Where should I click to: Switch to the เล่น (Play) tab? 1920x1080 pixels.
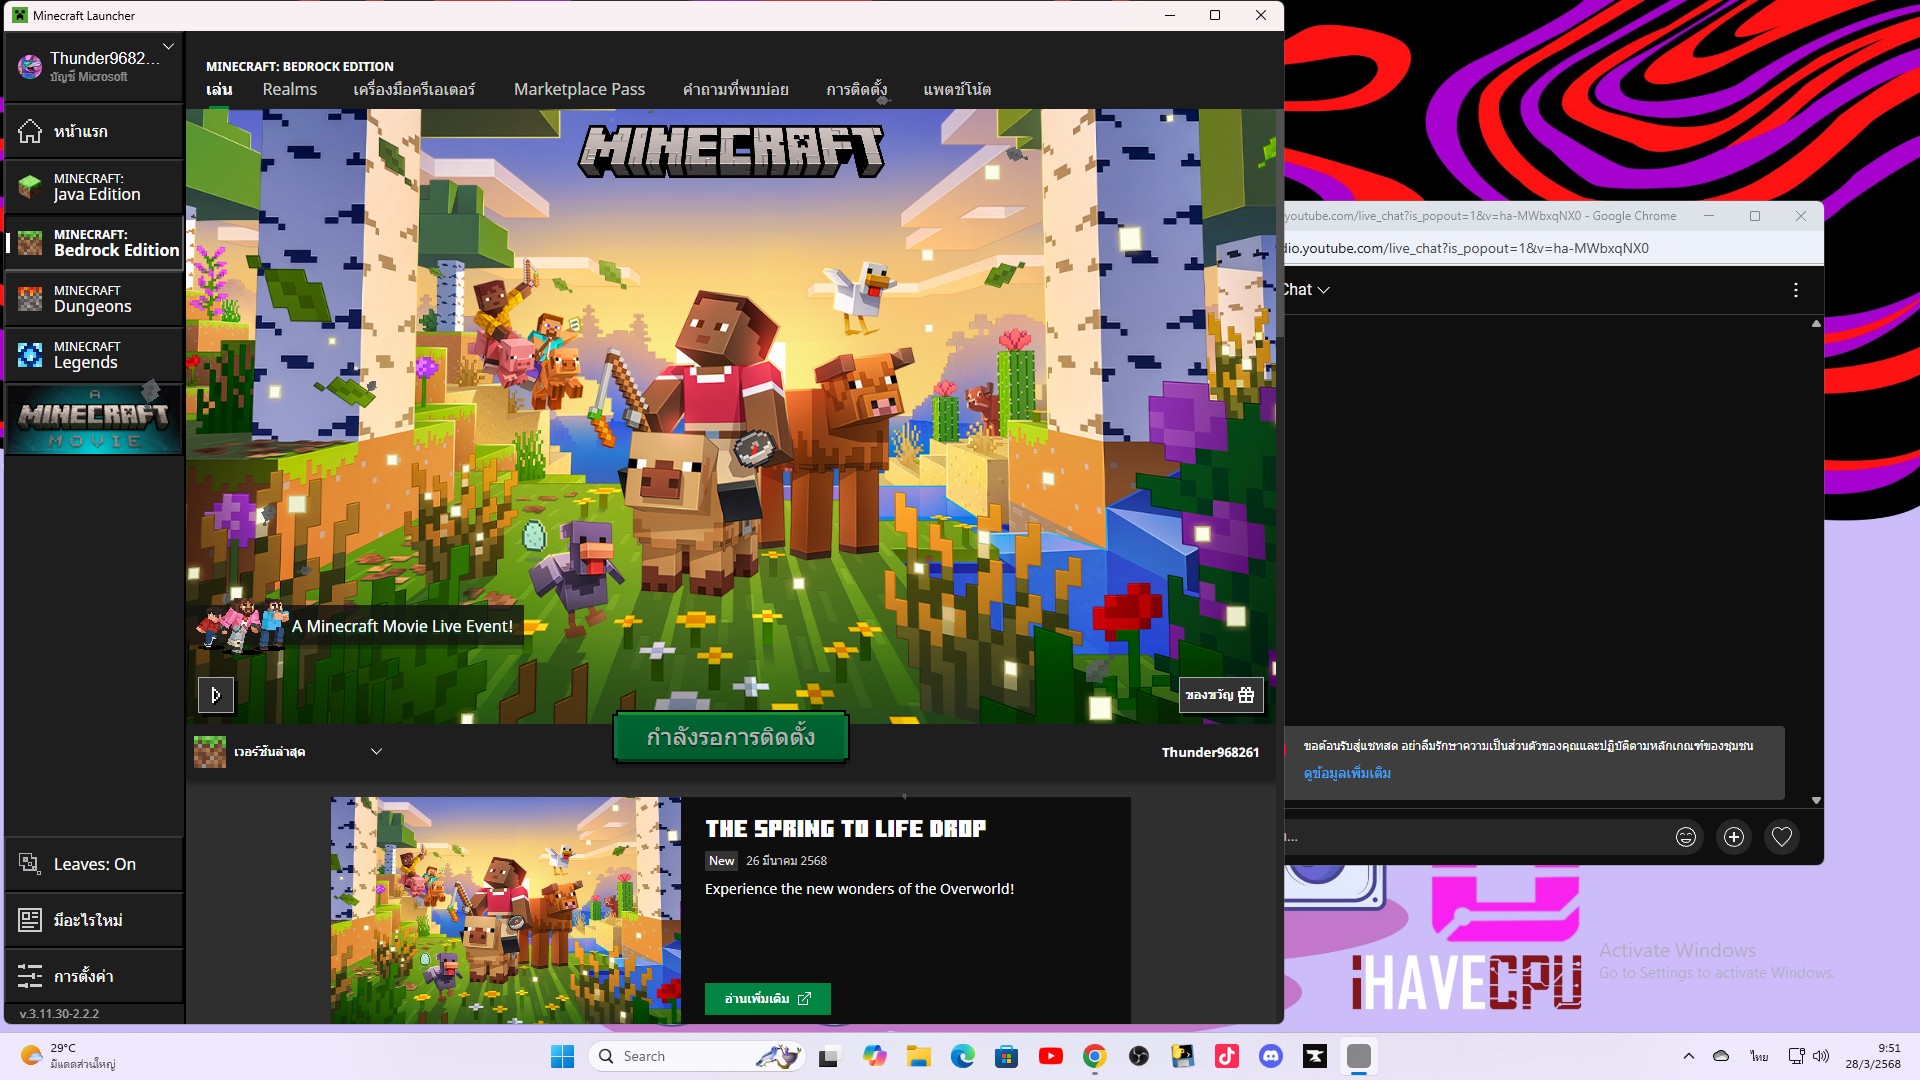[219, 89]
